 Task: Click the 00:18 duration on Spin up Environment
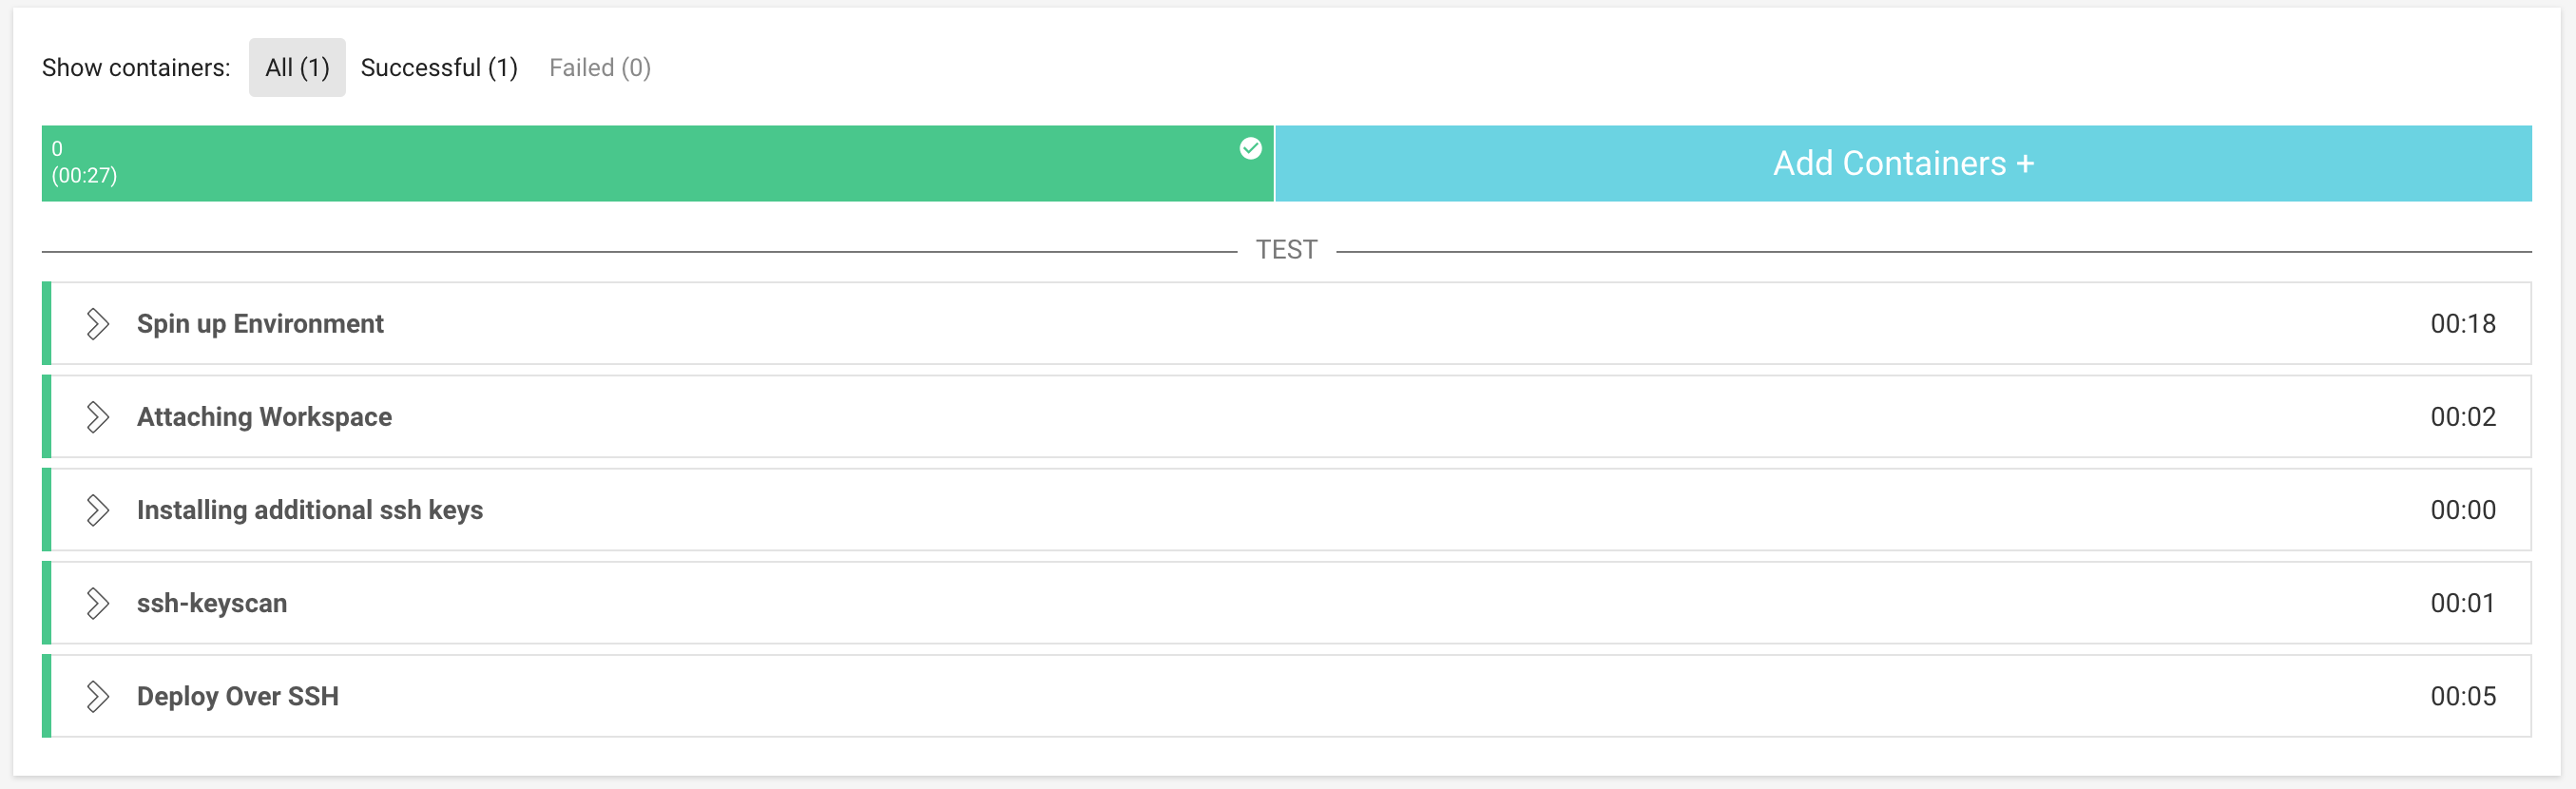2462,323
